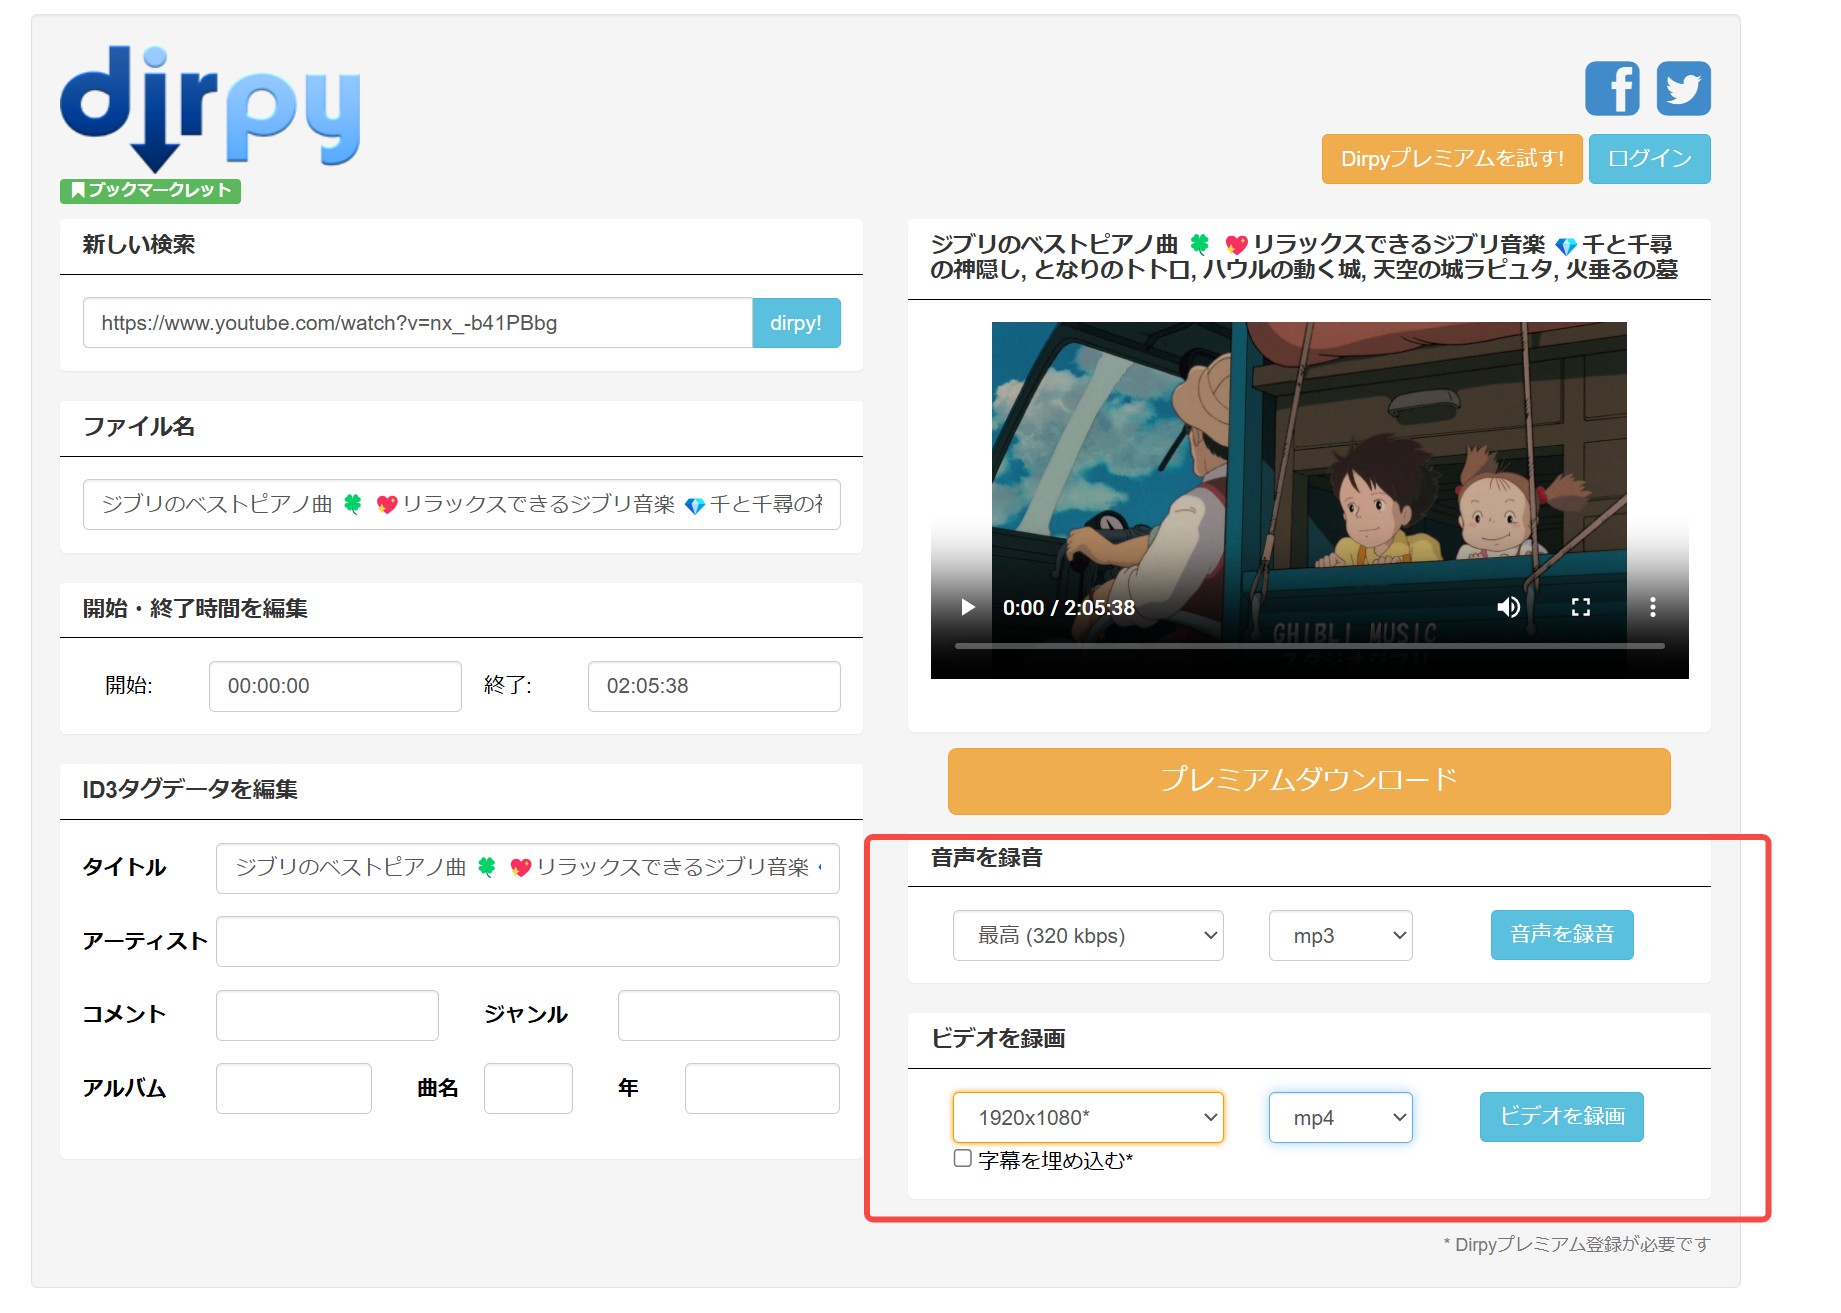The width and height of the screenshot is (1841, 1313).
Task: Focus the 年 year field
Action: [x=762, y=1088]
